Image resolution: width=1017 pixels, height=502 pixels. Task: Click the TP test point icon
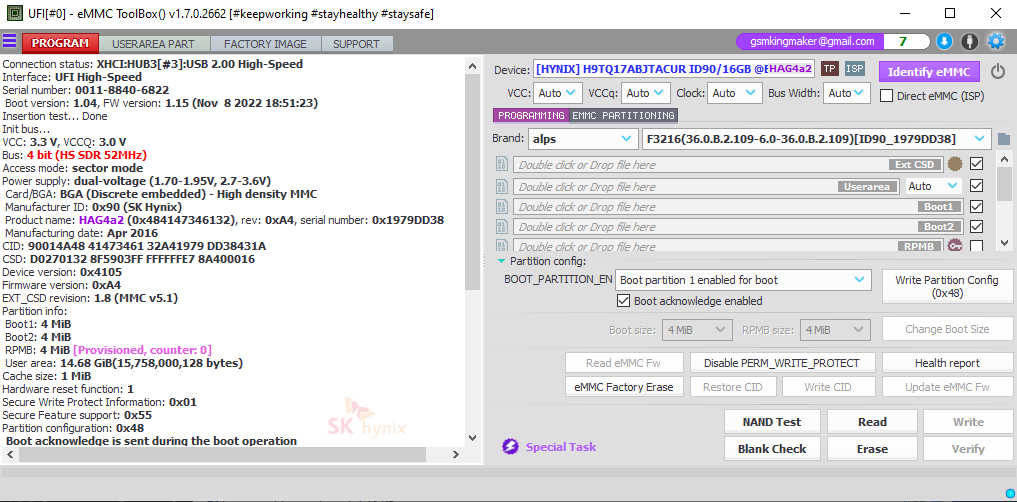click(x=830, y=69)
